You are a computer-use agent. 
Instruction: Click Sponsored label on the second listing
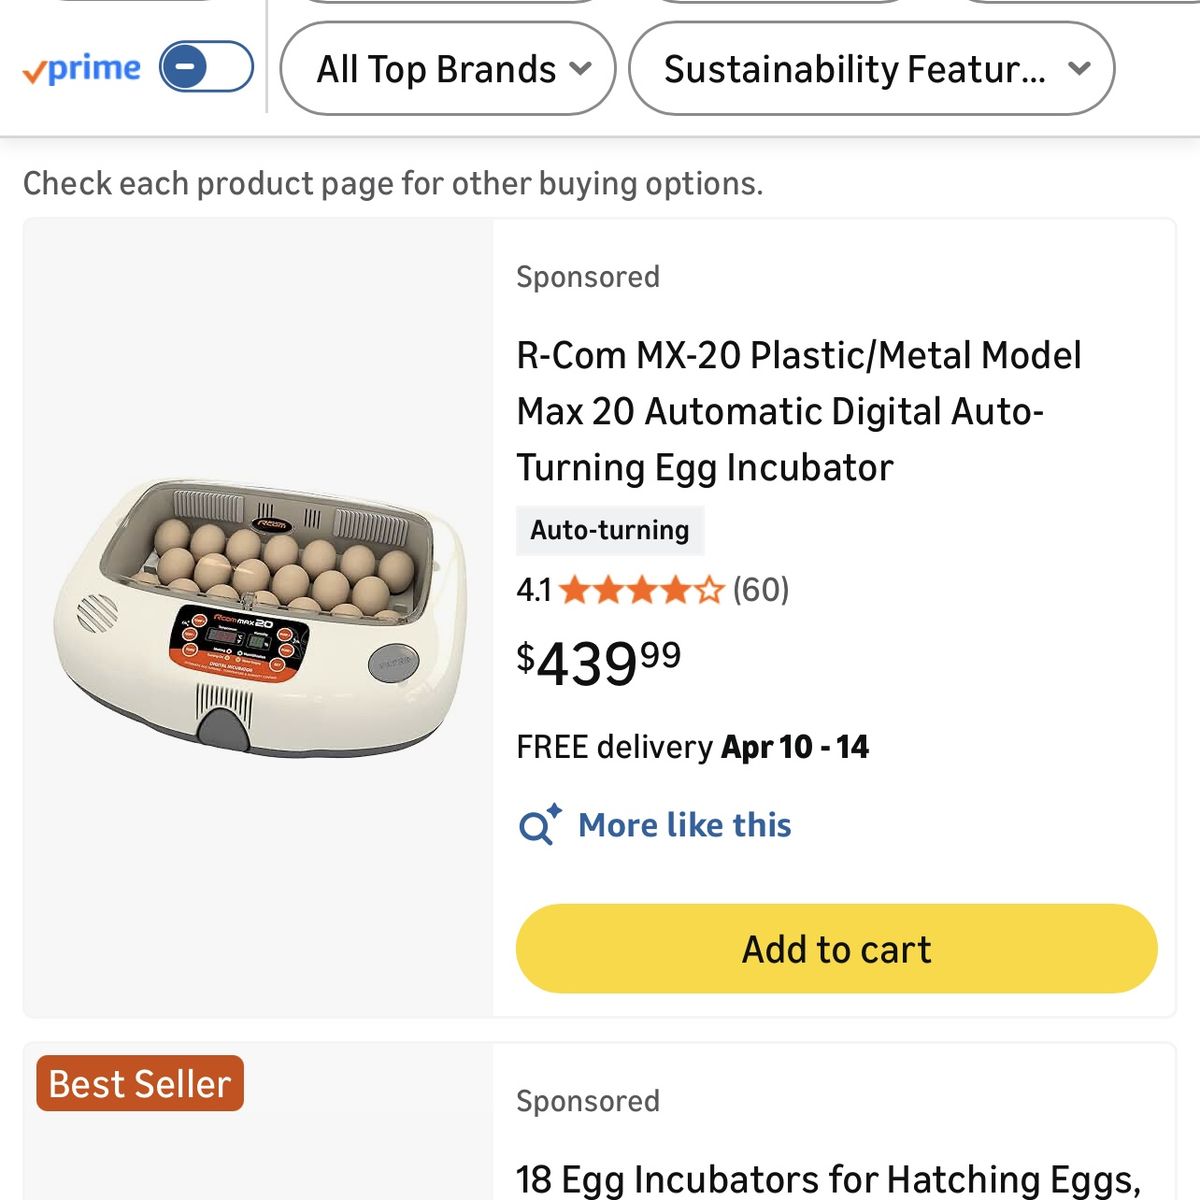588,1101
